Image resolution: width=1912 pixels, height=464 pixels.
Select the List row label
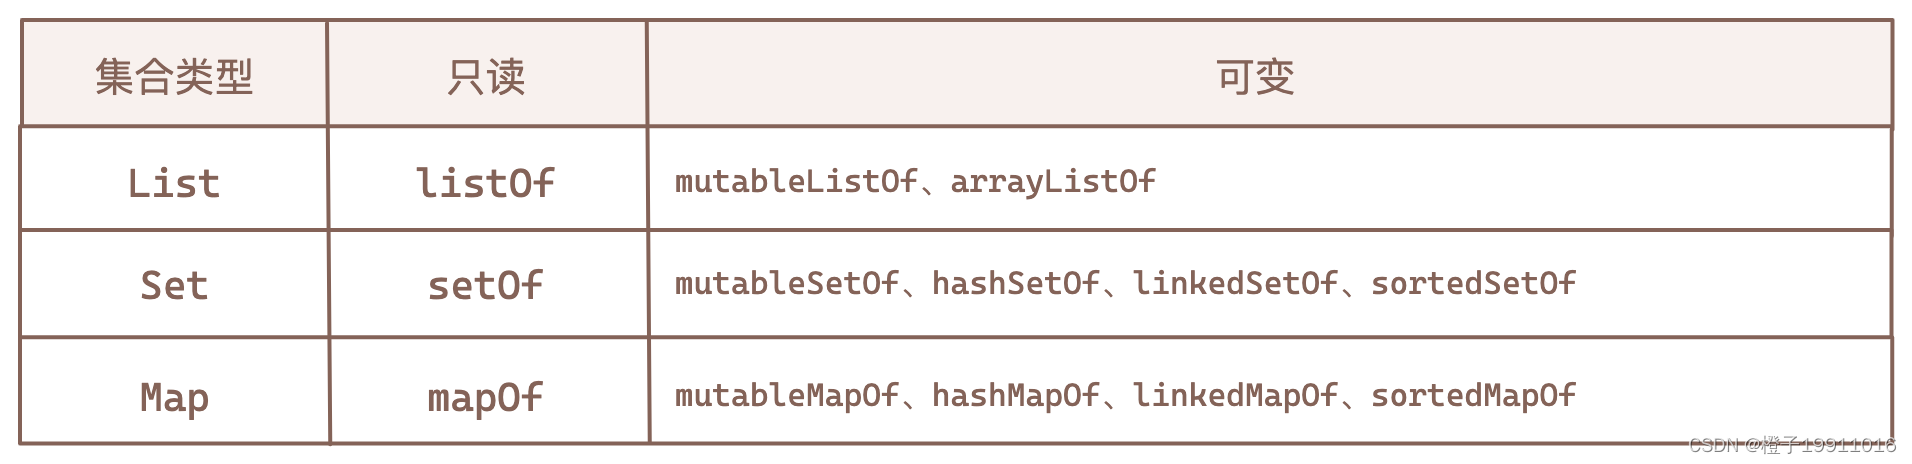[x=174, y=183]
